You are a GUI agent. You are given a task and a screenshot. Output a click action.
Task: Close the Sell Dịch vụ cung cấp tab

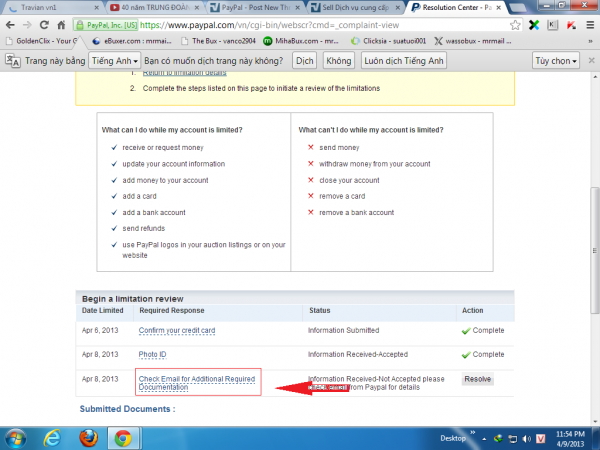pos(398,8)
